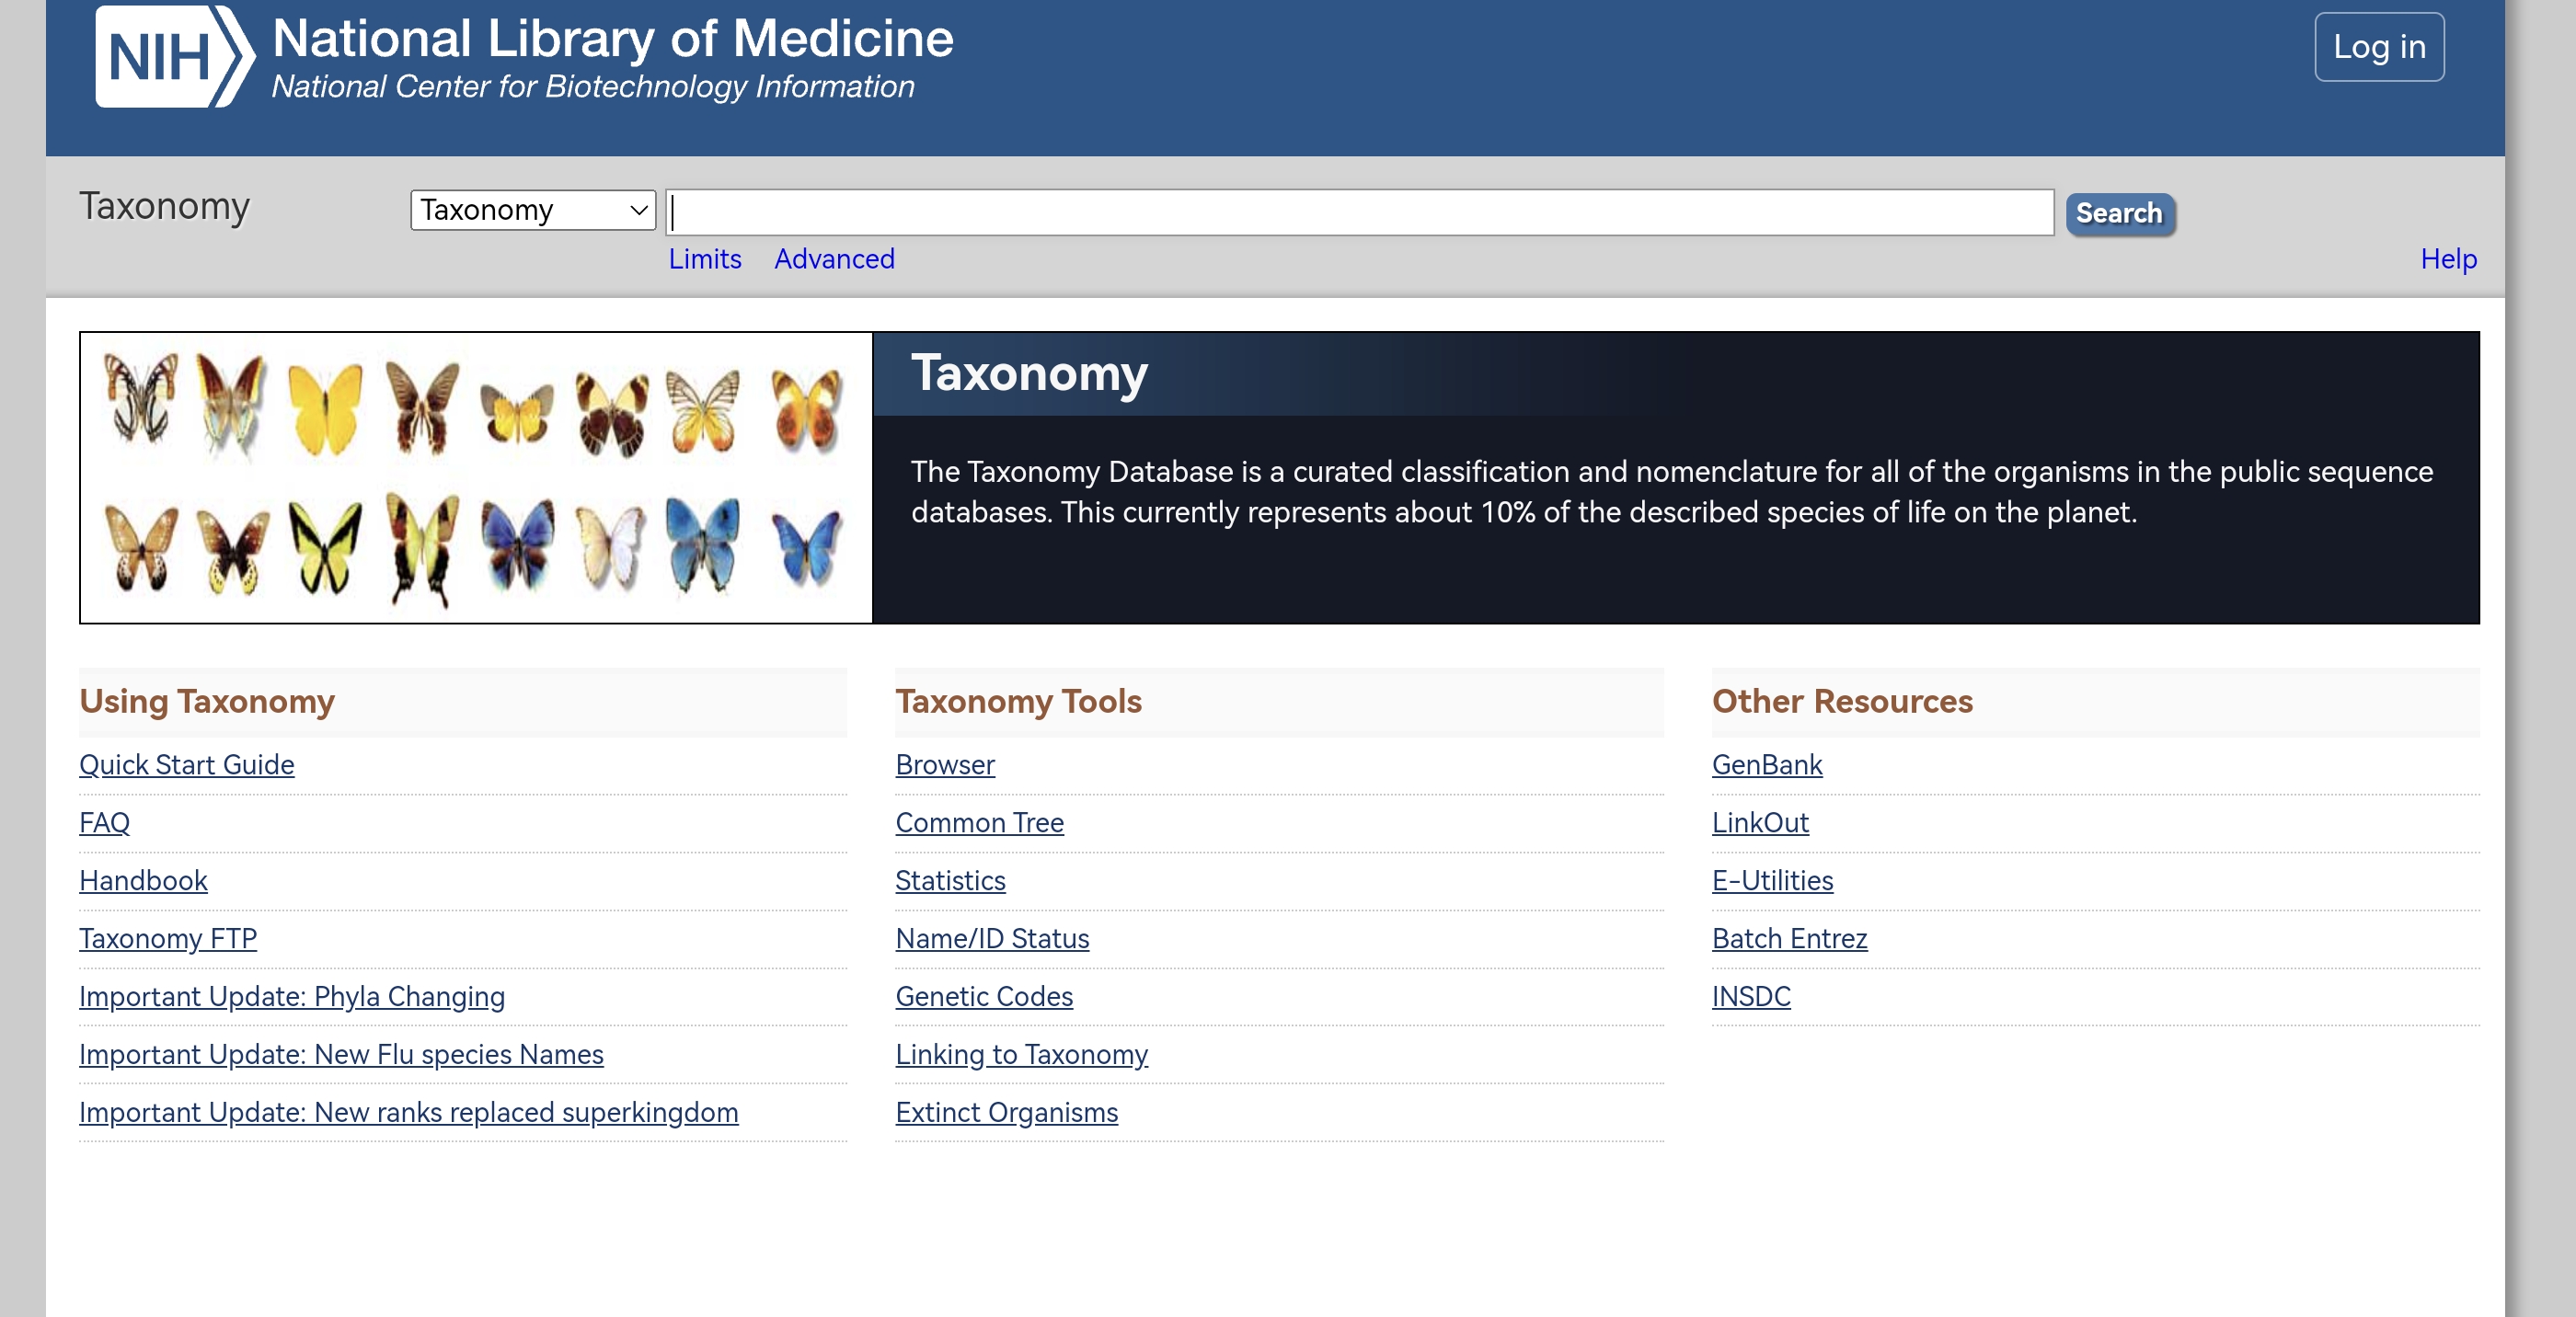Open the Taxonomy database dropdown
Screen dimensions: 2576x1317
532,210
